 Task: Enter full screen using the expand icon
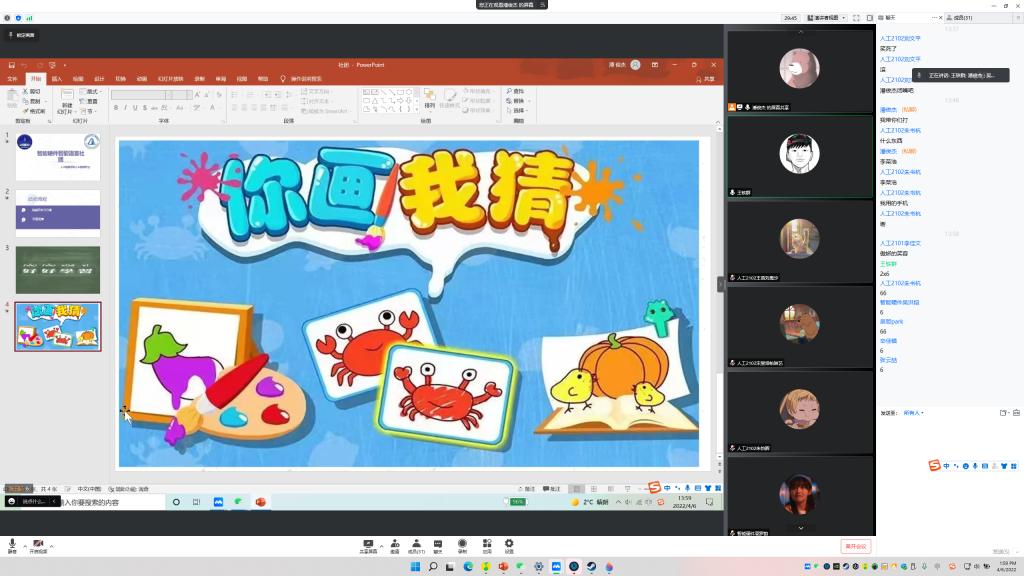pyautogui.click(x=856, y=18)
